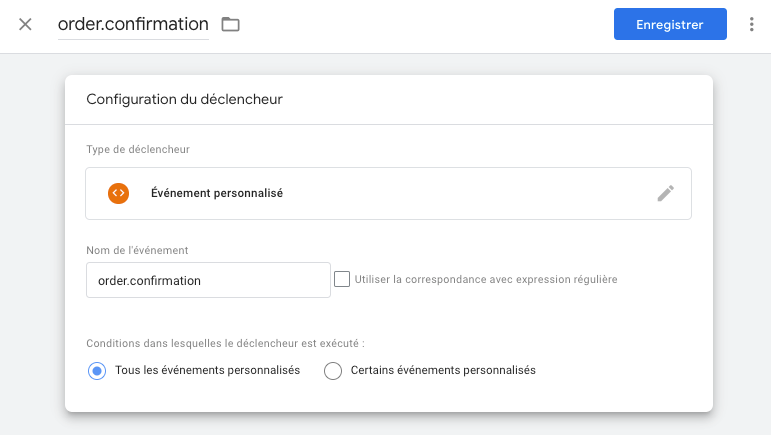The image size is (771, 435).
Task: Focus the Nom de l'événement text field
Action: (208, 280)
